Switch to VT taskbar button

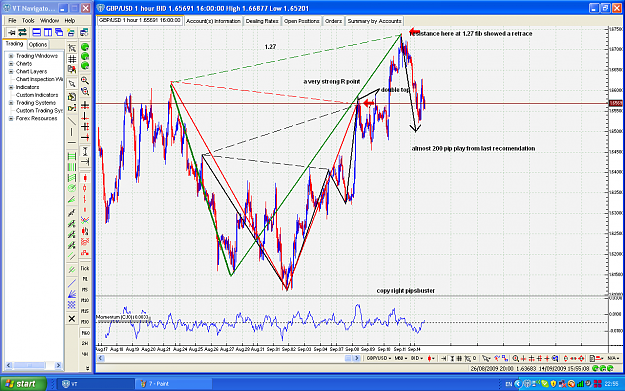coord(96,384)
